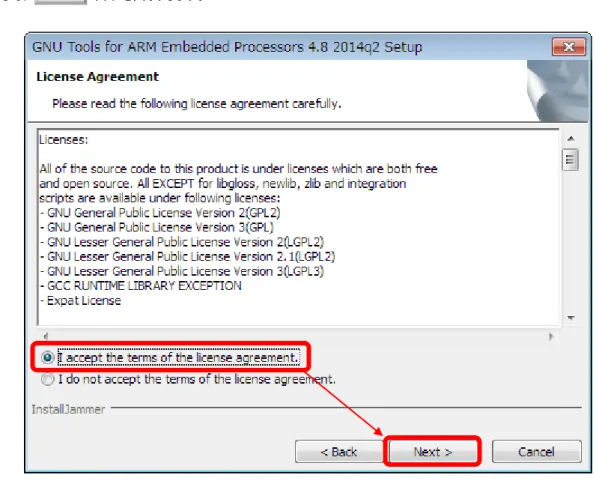This screenshot has width=596, height=490.
Task: Click the setup window title bar text
Action: [x=227, y=47]
